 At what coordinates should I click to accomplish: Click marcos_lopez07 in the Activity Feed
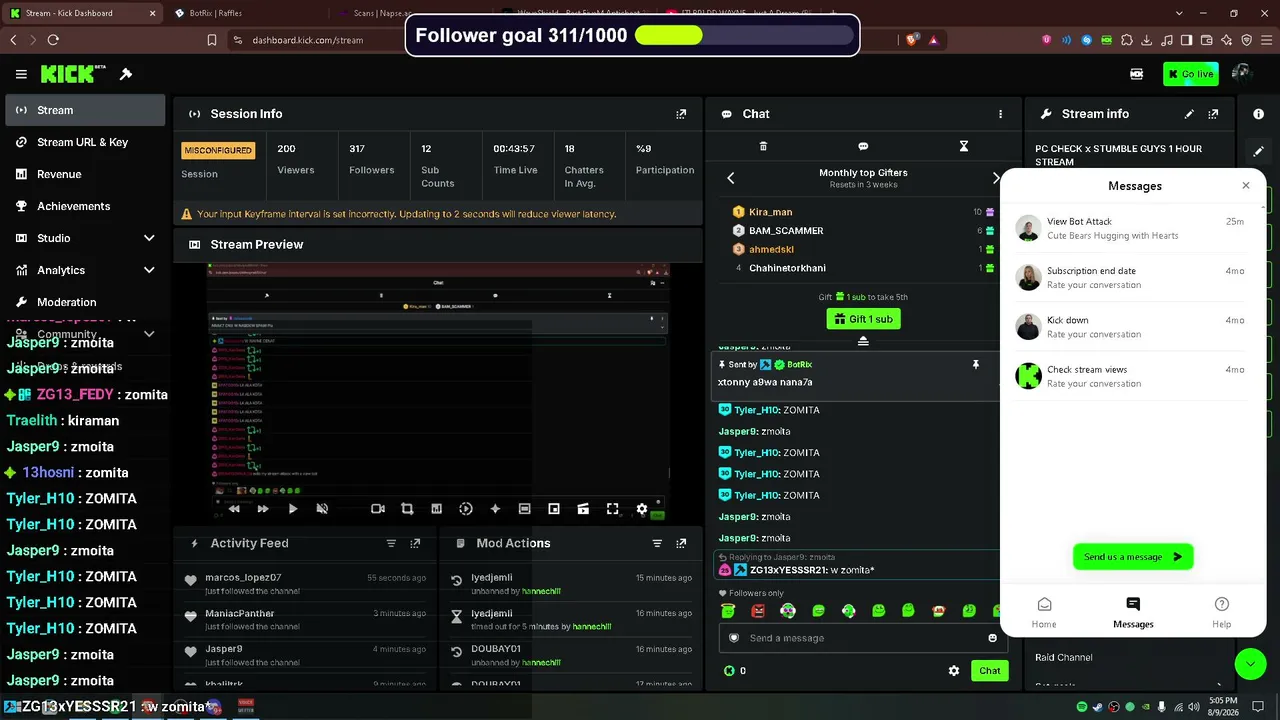click(243, 578)
